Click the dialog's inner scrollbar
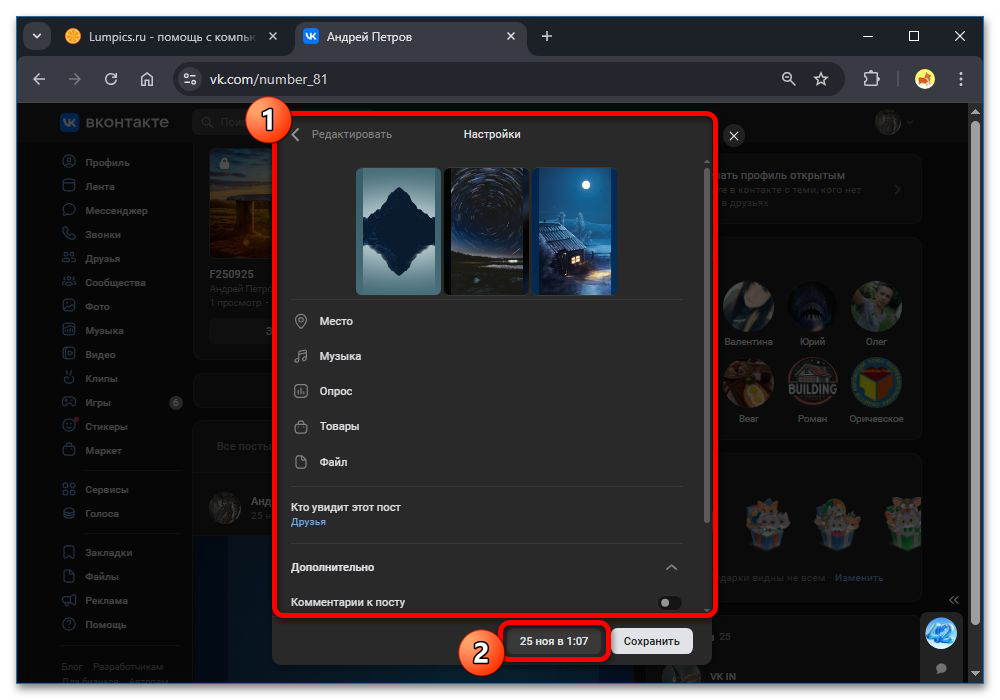Viewport: 1000px width, 700px height. click(706, 344)
